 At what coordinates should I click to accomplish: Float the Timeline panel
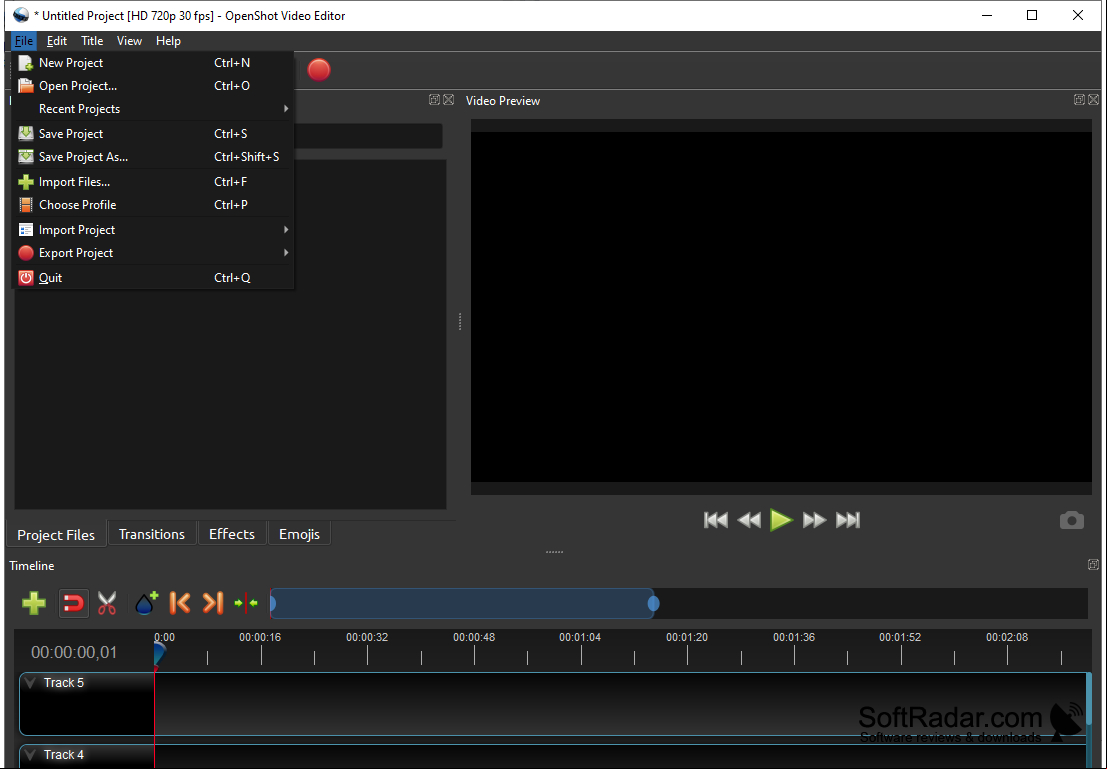pos(1094,565)
